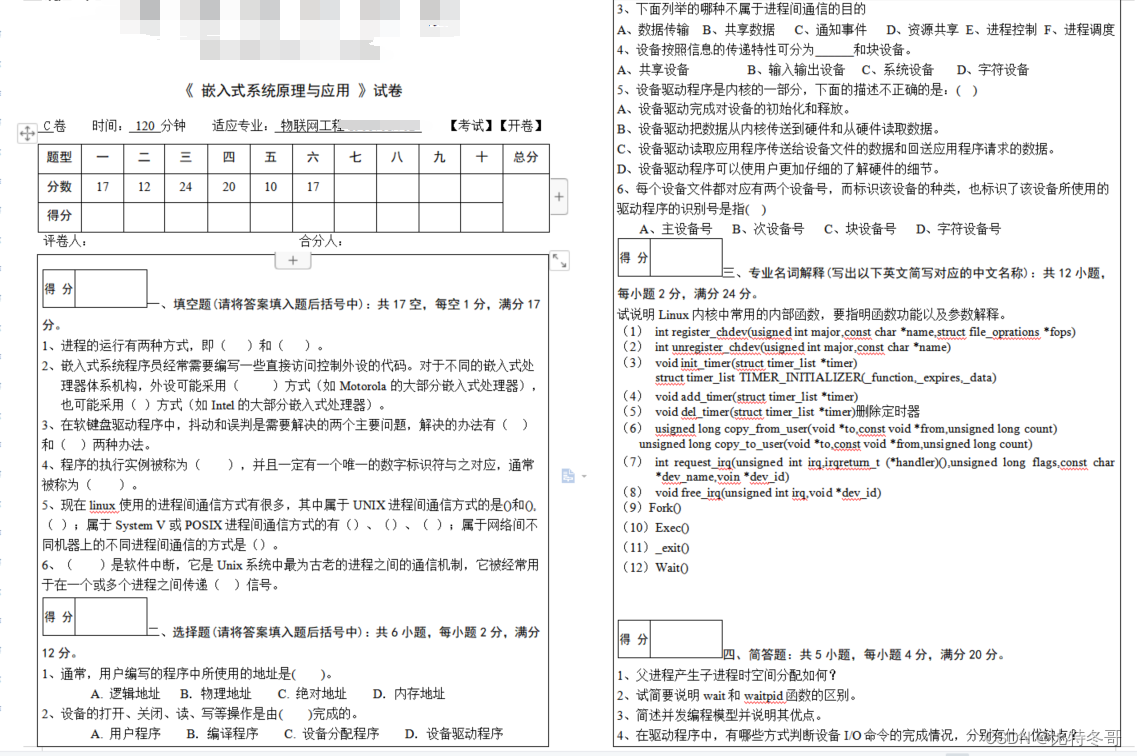Choose option C. 设备分配程序
This screenshot has width=1137, height=756.
[331, 734]
